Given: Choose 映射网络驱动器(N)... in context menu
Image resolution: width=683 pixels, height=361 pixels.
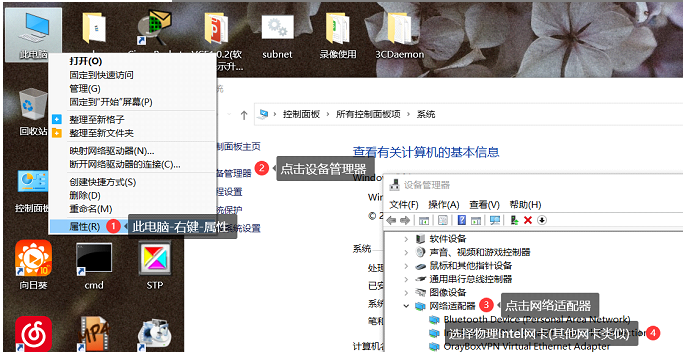Looking at the screenshot, I should 132,151.
